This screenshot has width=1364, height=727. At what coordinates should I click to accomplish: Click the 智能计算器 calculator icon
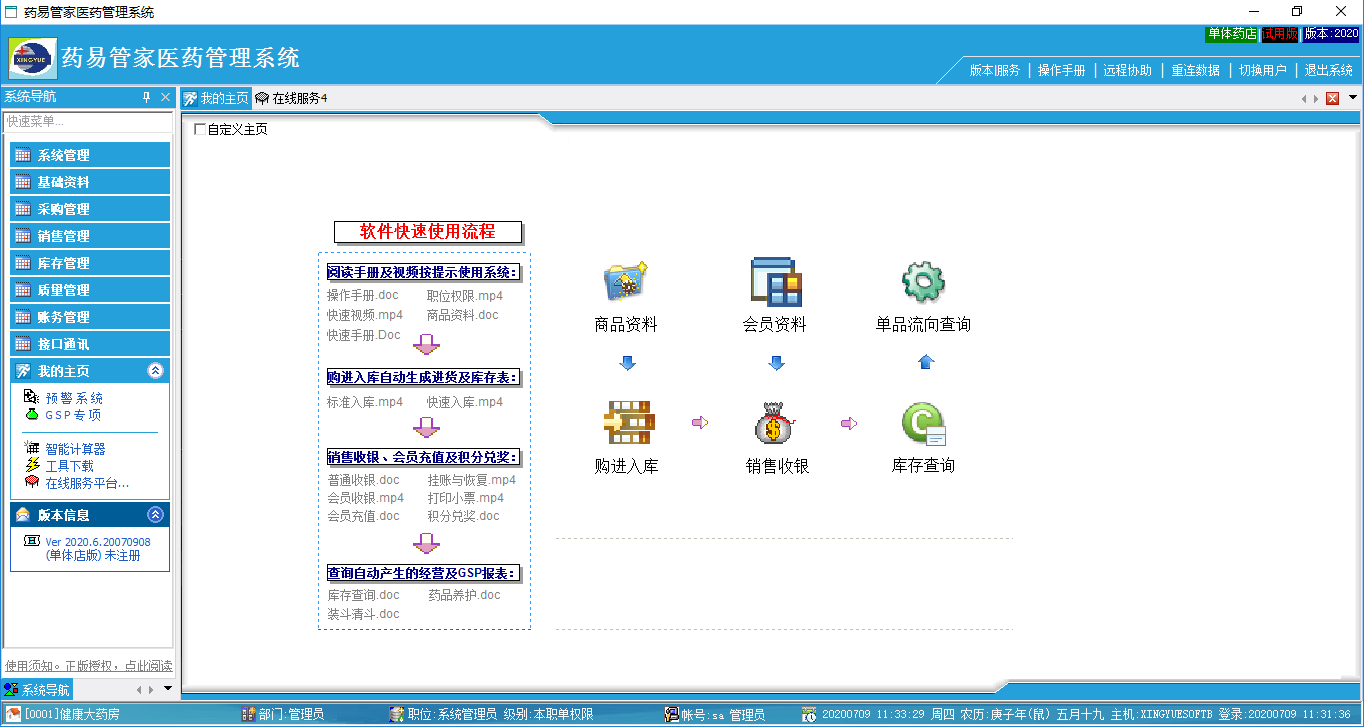[x=31, y=448]
